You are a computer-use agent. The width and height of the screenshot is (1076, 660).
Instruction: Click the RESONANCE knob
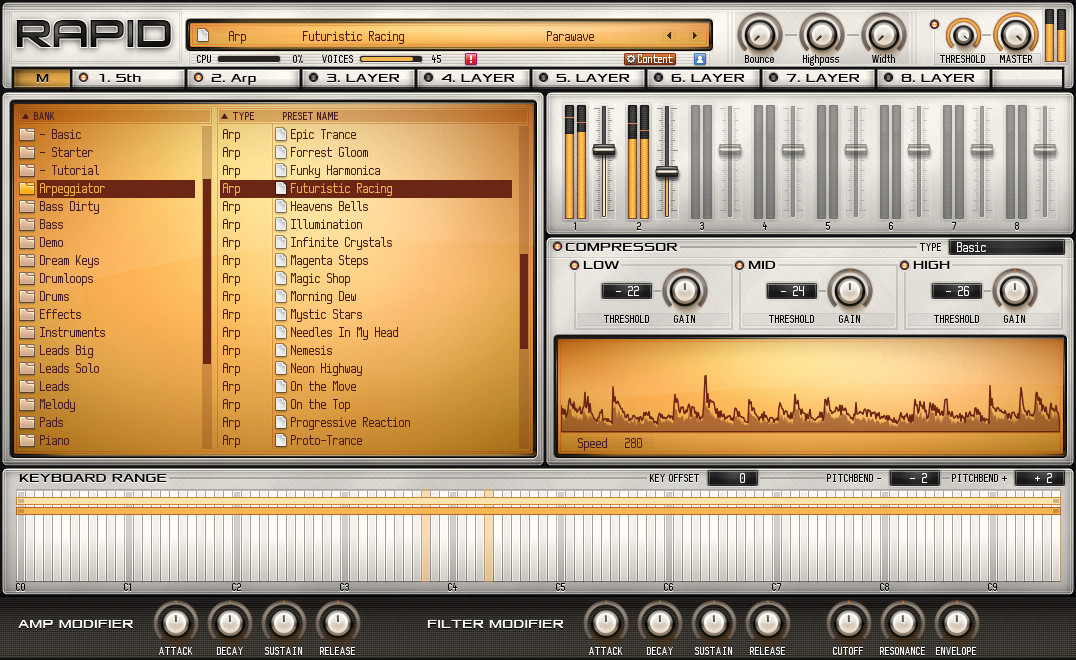coord(902,623)
